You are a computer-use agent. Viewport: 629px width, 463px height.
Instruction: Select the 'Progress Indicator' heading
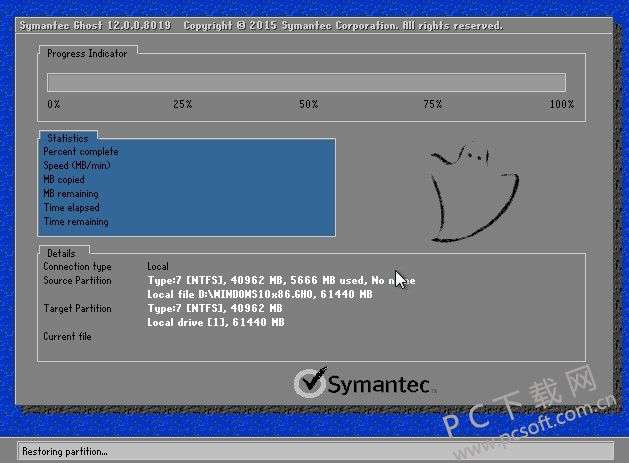click(x=87, y=53)
